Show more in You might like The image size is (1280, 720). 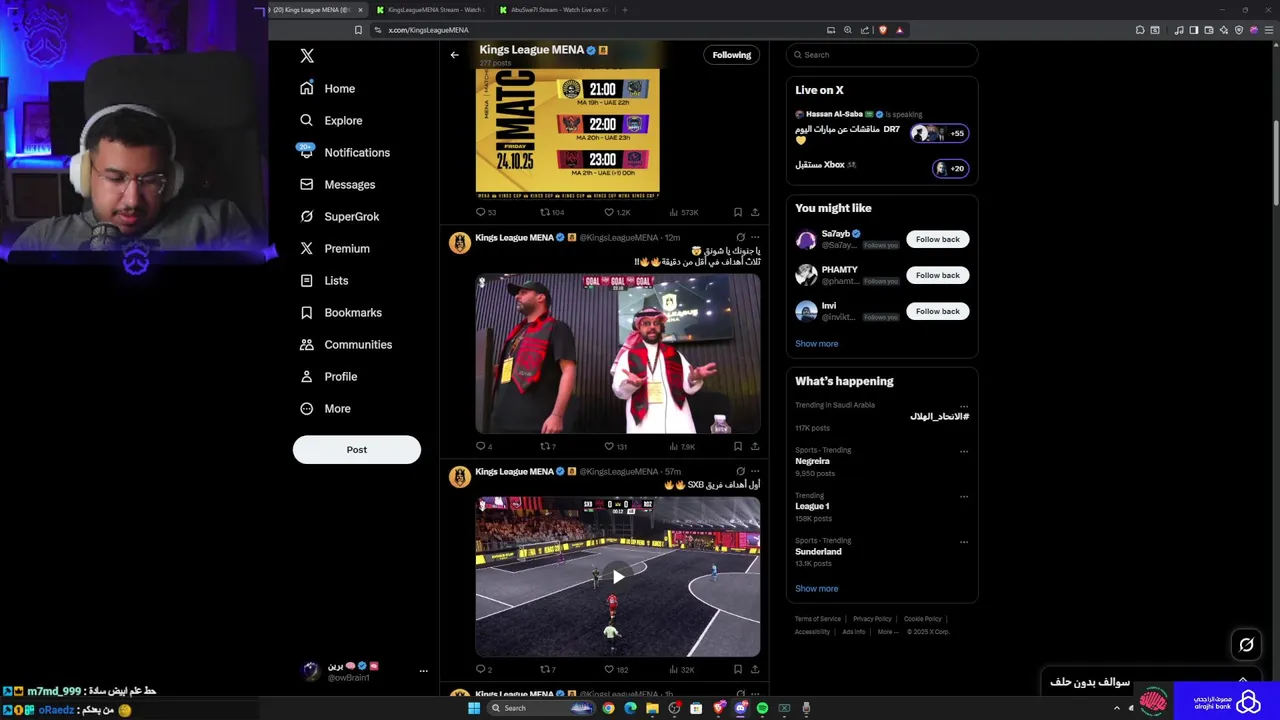click(817, 344)
